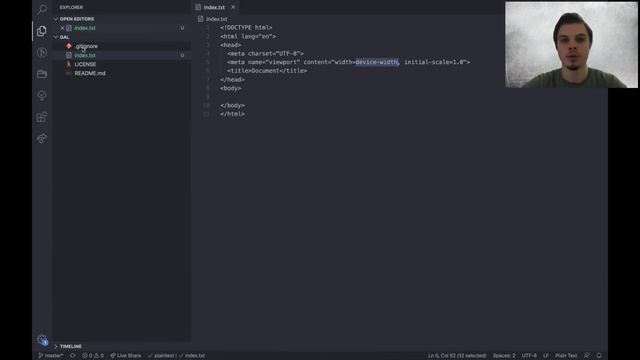Click the Ln 5, Col 52 position indicator
This screenshot has height=360, width=640.
coord(457,356)
